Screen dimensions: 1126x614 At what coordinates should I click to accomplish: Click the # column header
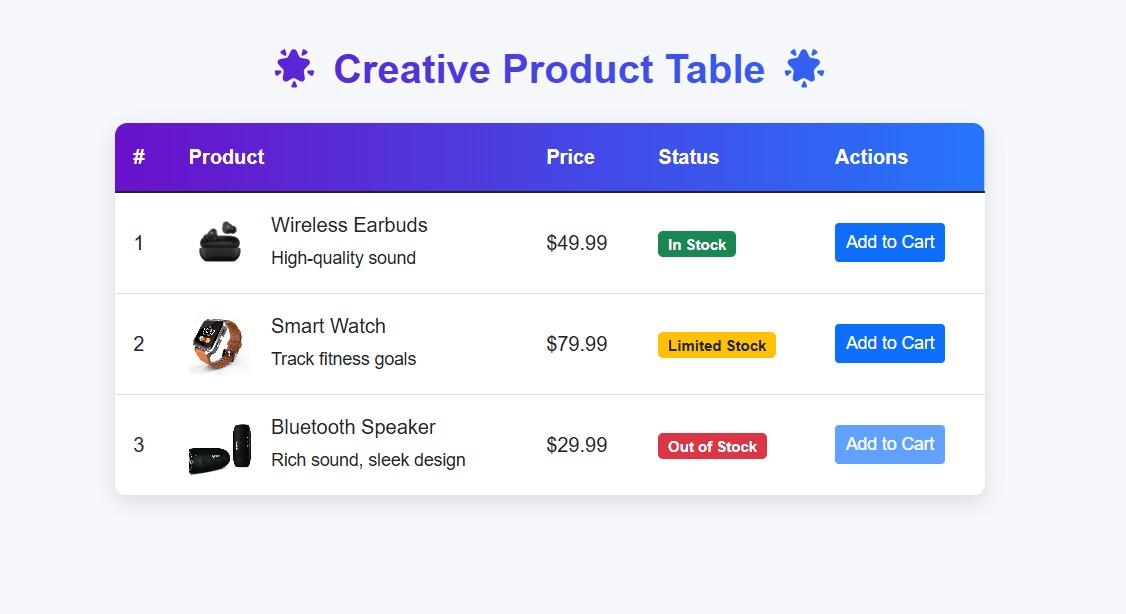138,157
